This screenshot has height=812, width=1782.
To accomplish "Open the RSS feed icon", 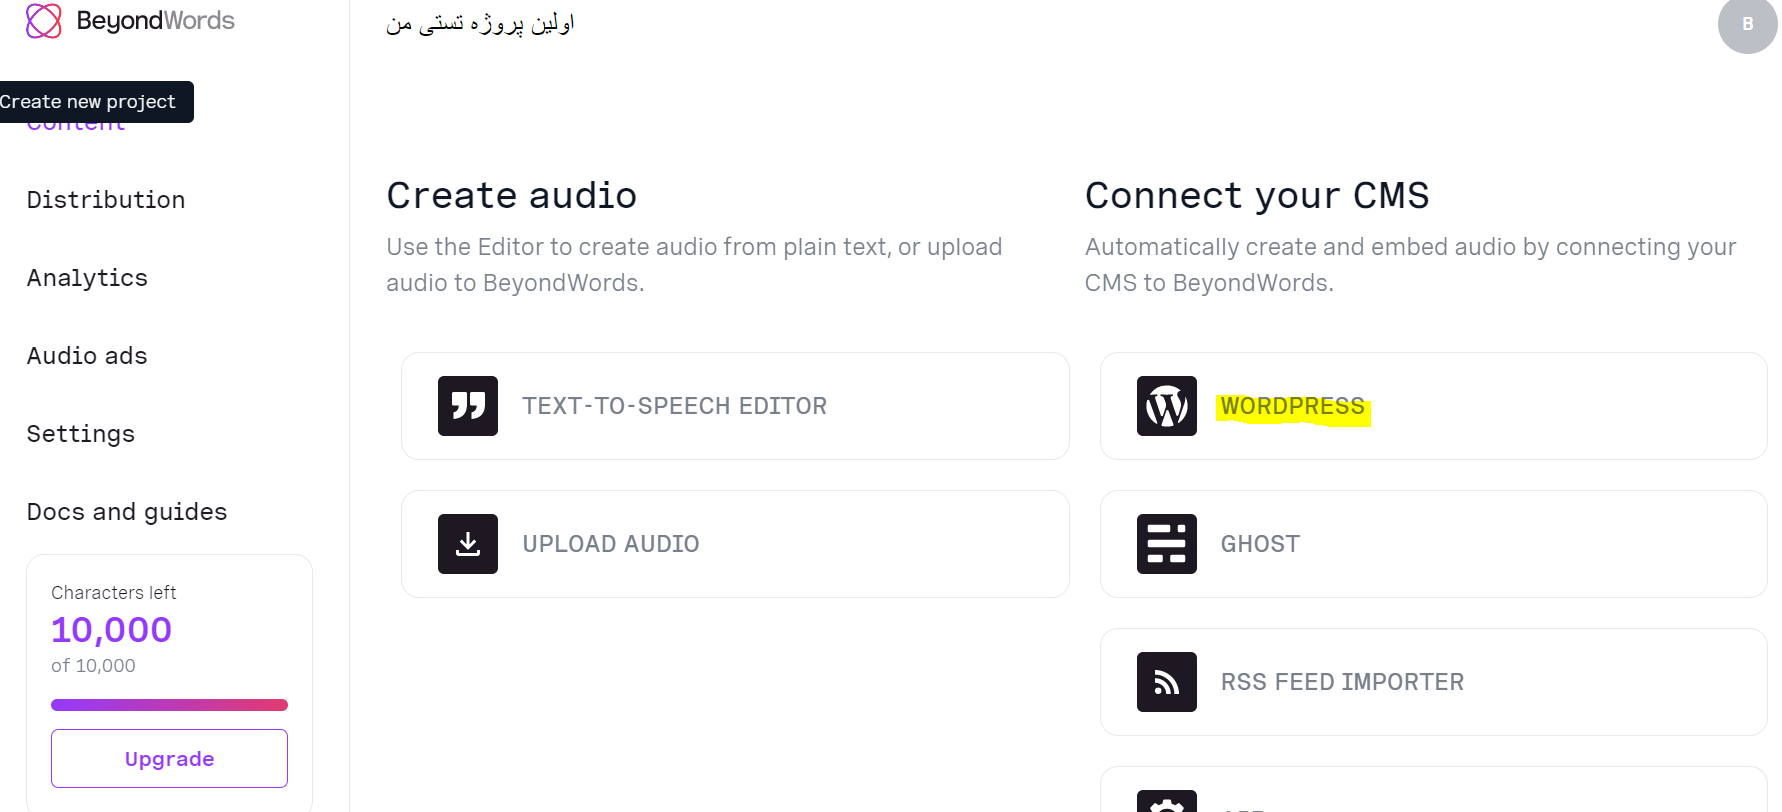I will [x=1167, y=682].
